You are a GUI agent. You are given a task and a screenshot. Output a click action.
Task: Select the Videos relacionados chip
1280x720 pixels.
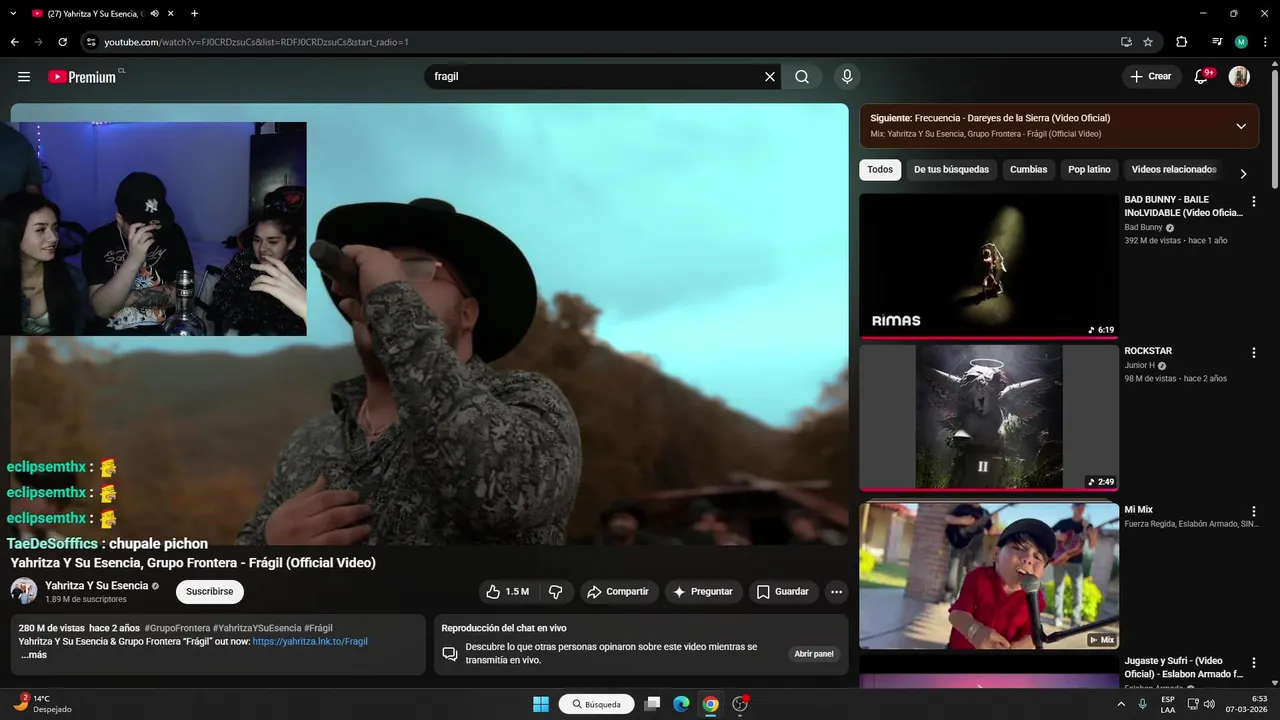click(x=1174, y=170)
